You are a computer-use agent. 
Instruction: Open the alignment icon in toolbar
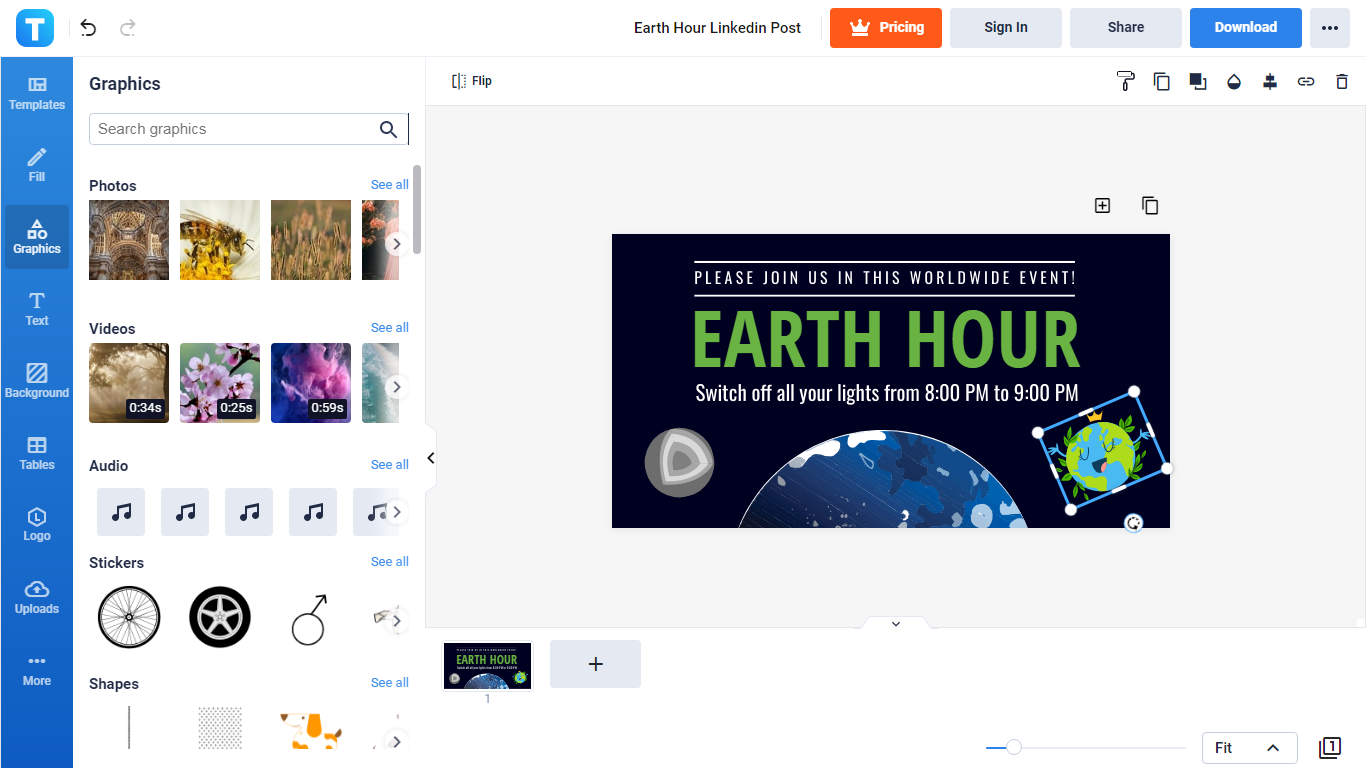[1269, 82]
